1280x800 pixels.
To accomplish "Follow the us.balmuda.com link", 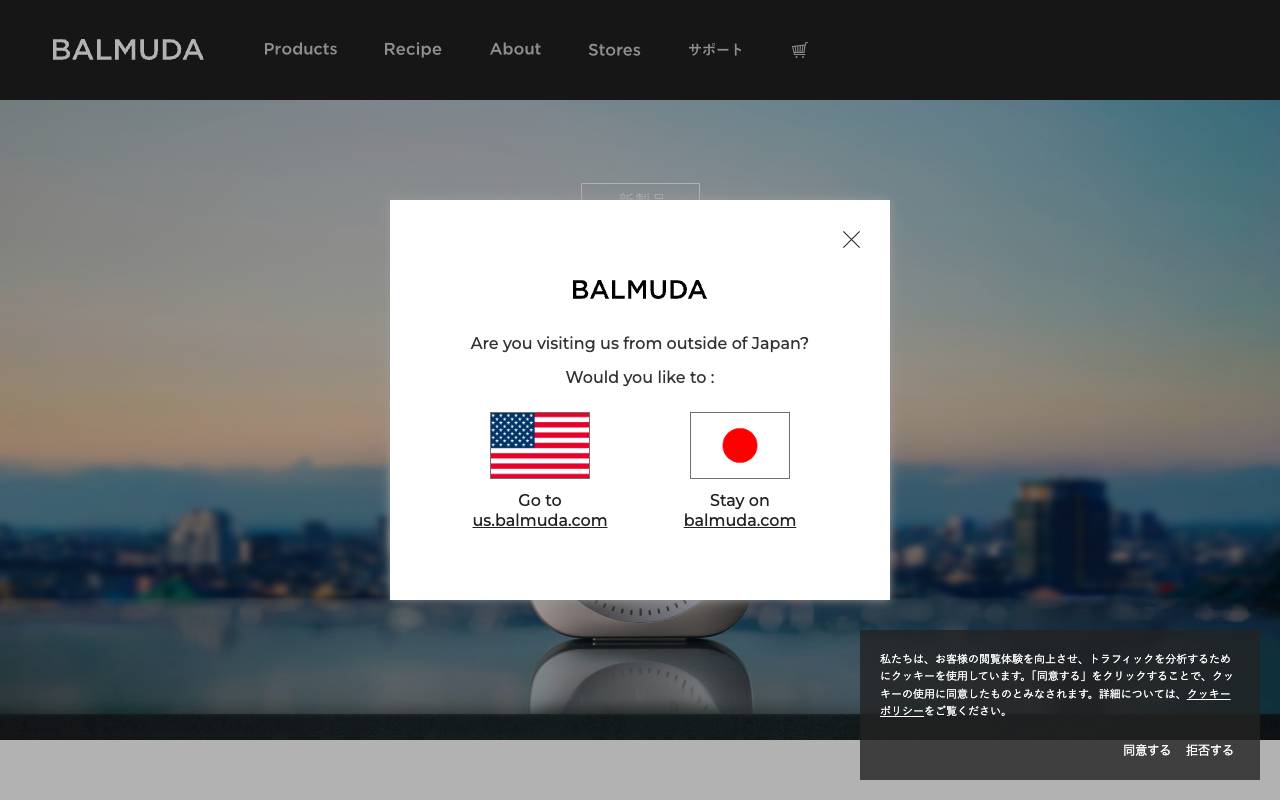I will point(540,520).
